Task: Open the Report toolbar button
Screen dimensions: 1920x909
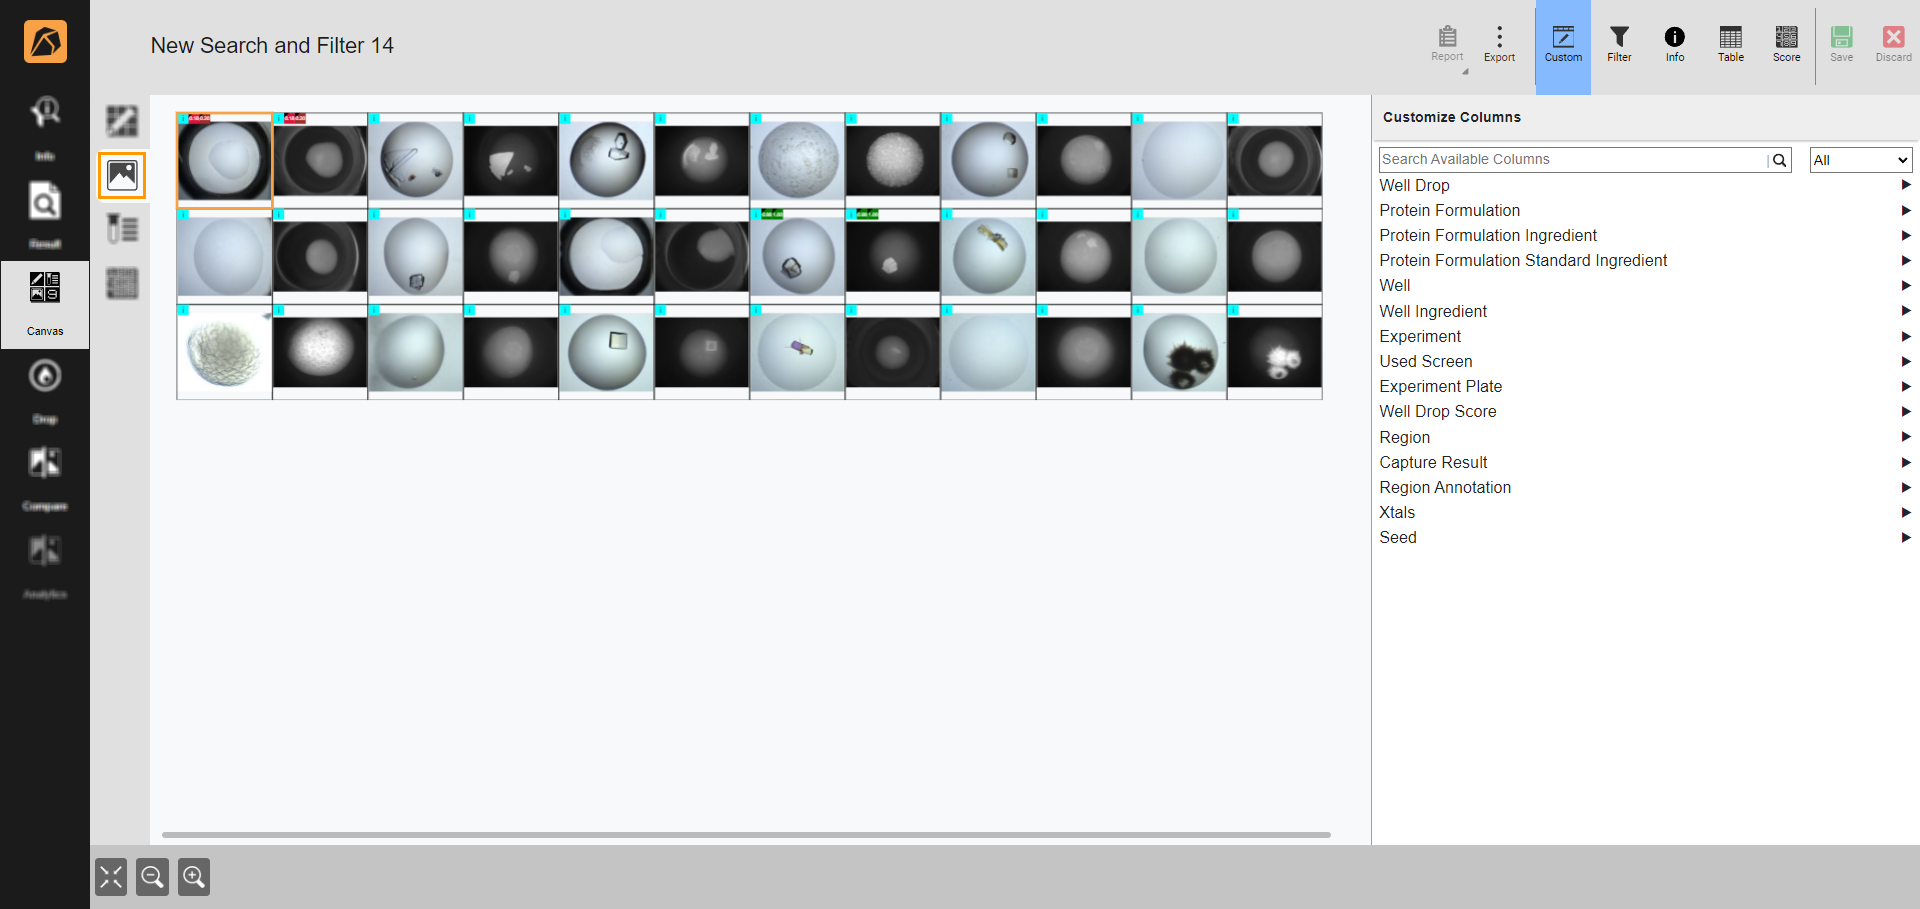Action: click(x=1447, y=44)
